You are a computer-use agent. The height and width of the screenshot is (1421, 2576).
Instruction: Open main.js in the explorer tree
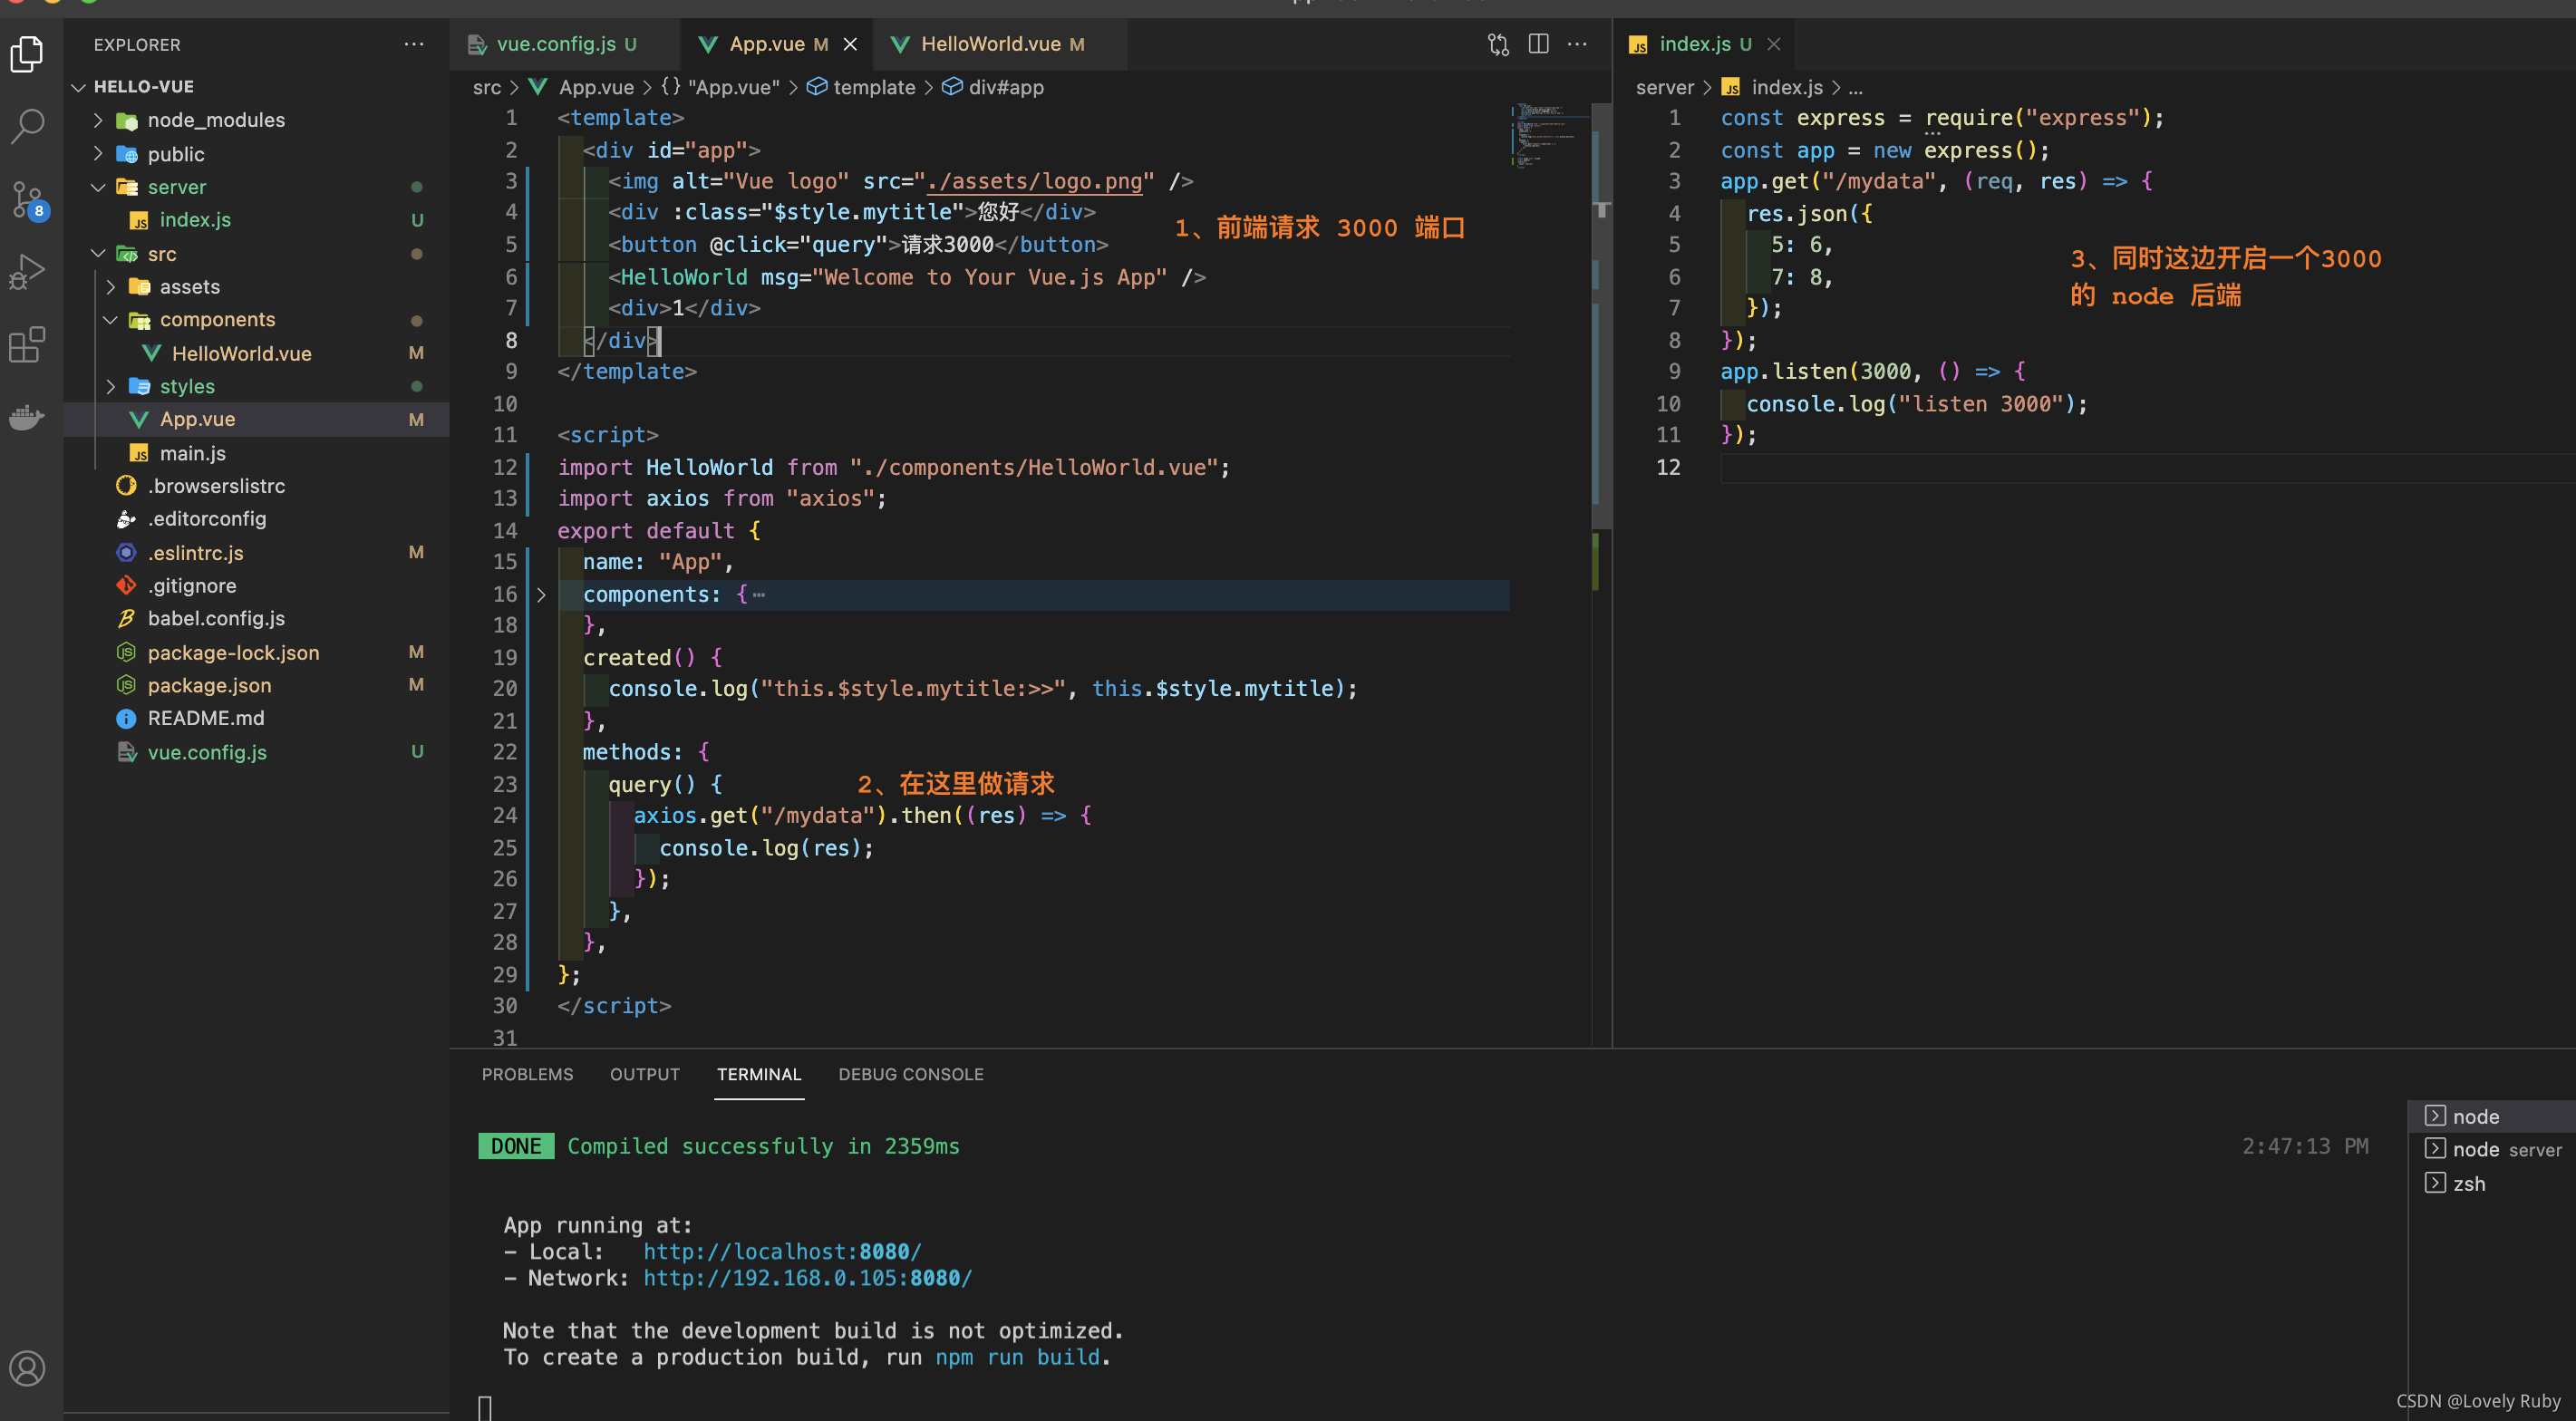click(192, 453)
